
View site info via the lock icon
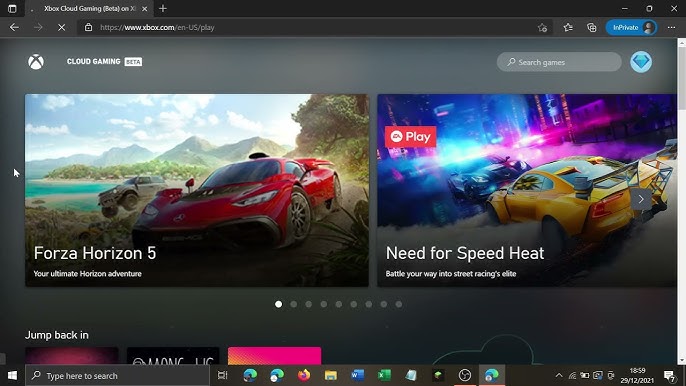[88, 27]
